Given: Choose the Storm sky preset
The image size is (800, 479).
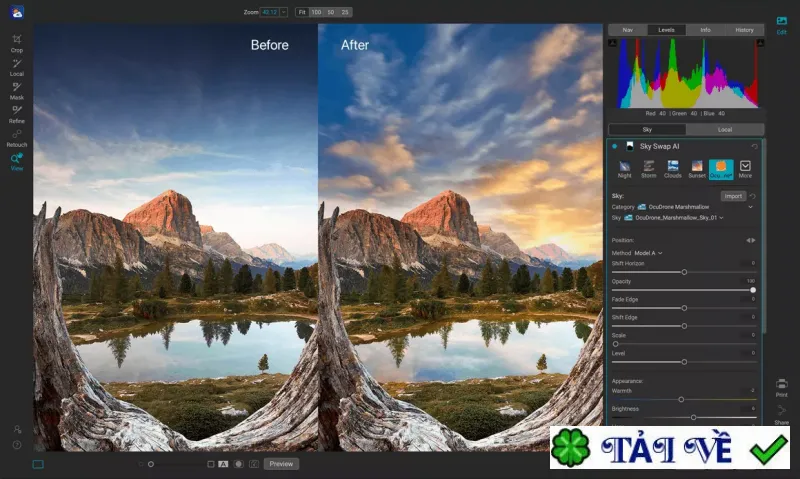Looking at the screenshot, I should [x=648, y=169].
